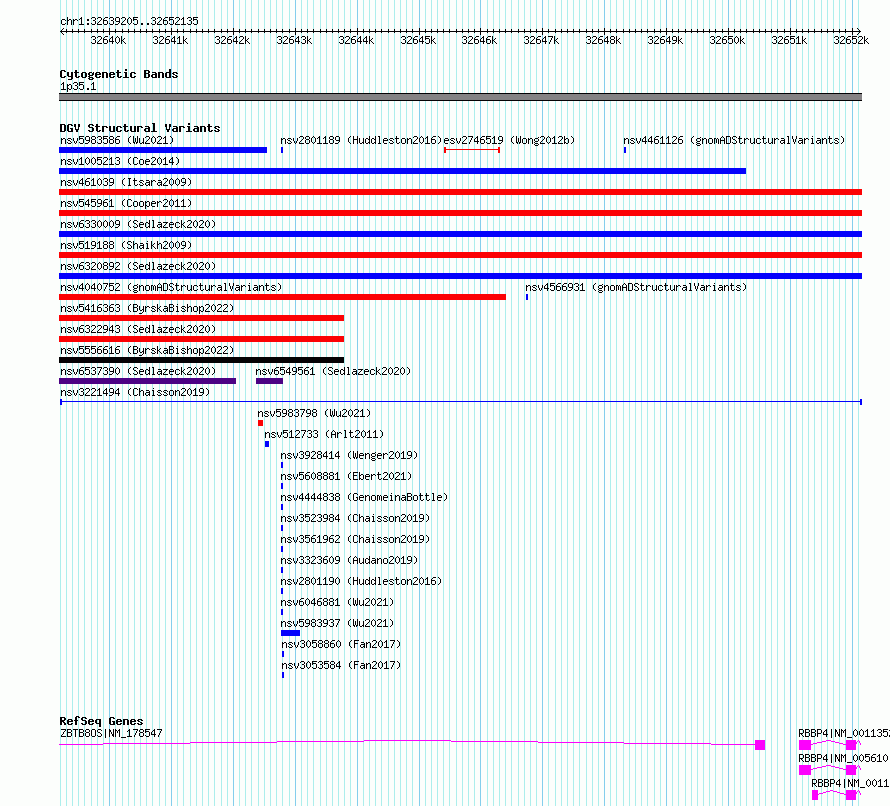Open nsv545961 (Cooper2011) variant label
The height and width of the screenshot is (806, 890).
(x=126, y=203)
